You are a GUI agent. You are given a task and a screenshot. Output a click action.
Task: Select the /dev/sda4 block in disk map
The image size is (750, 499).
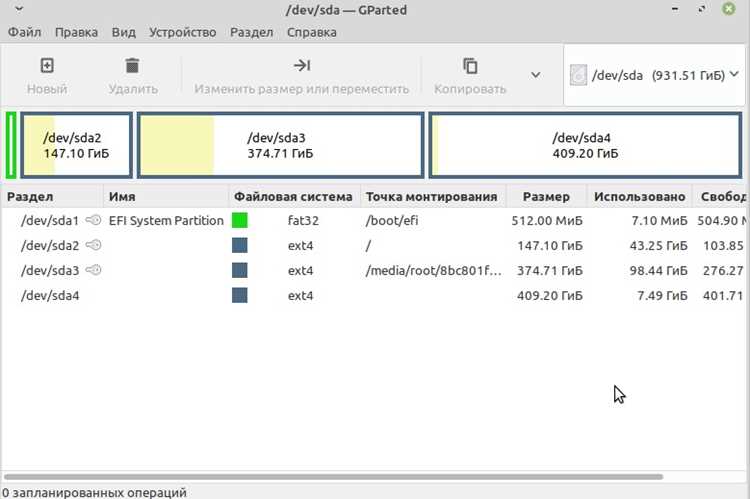[x=585, y=145]
